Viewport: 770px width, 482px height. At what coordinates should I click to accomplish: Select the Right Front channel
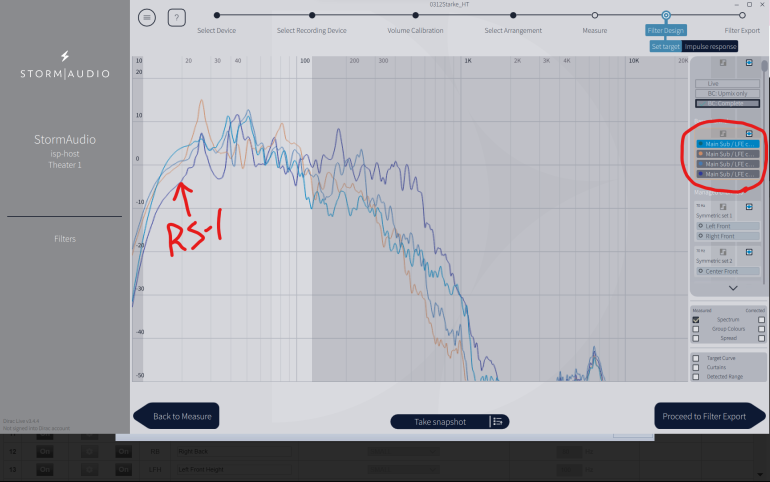727,236
